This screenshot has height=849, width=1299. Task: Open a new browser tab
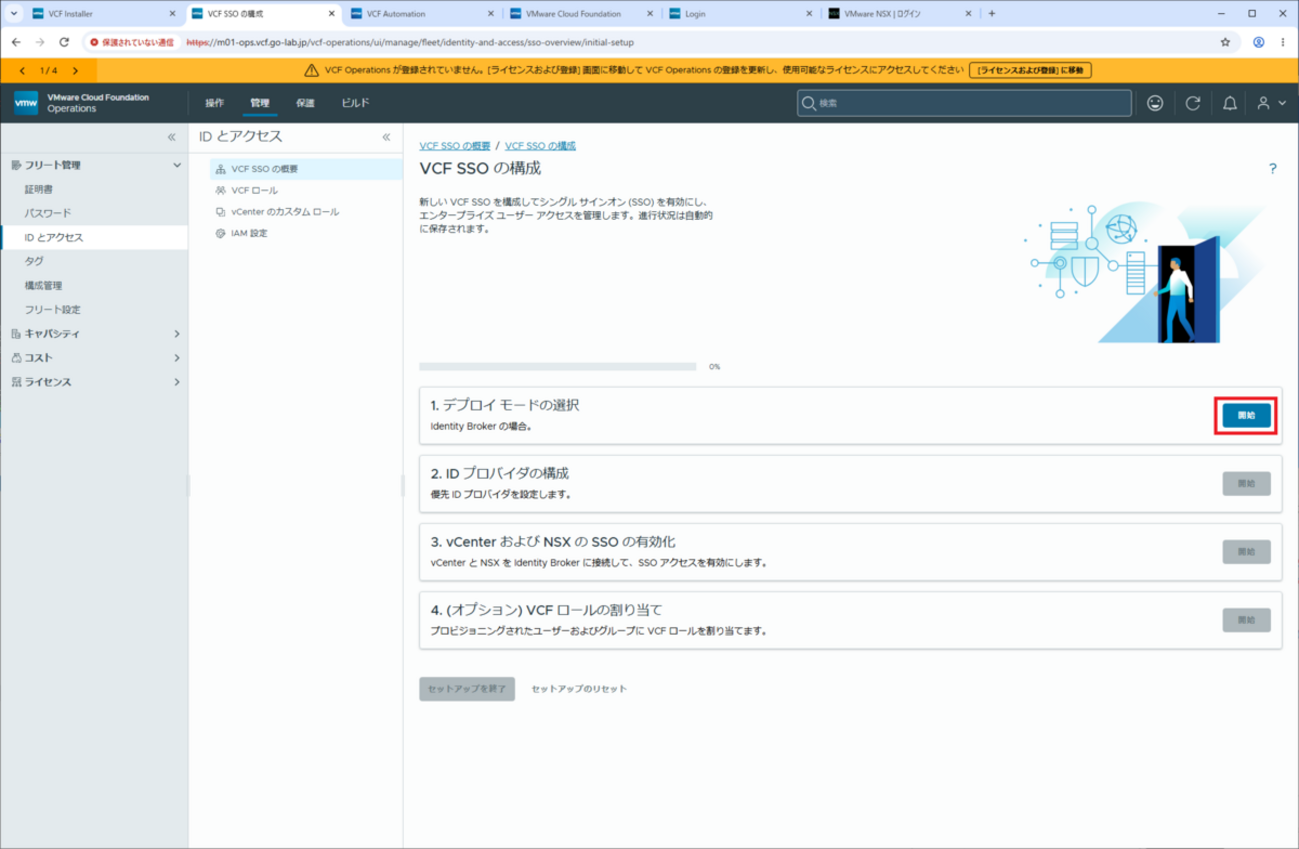coord(992,14)
